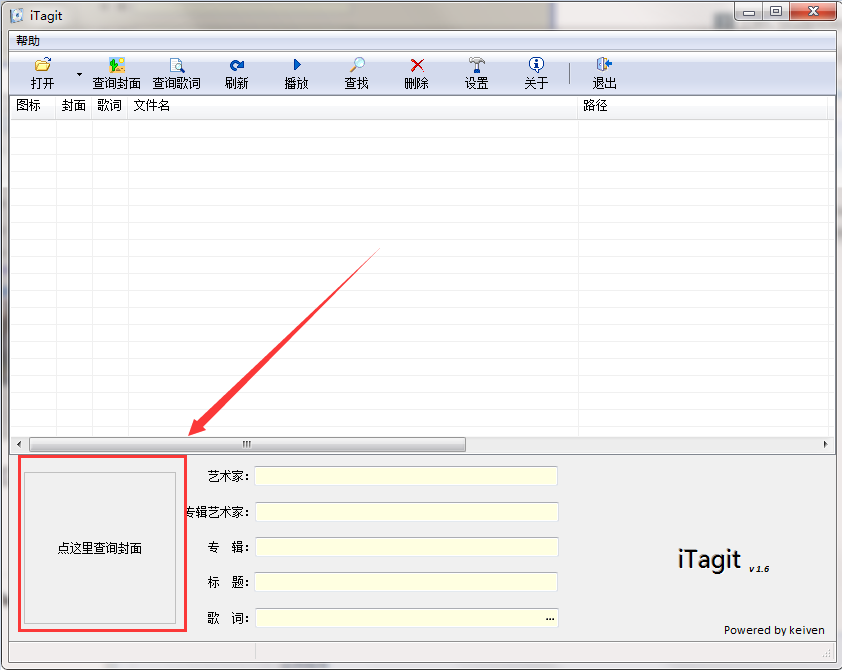Click the 封面 column header
This screenshot has width=842, height=670.
click(74, 106)
